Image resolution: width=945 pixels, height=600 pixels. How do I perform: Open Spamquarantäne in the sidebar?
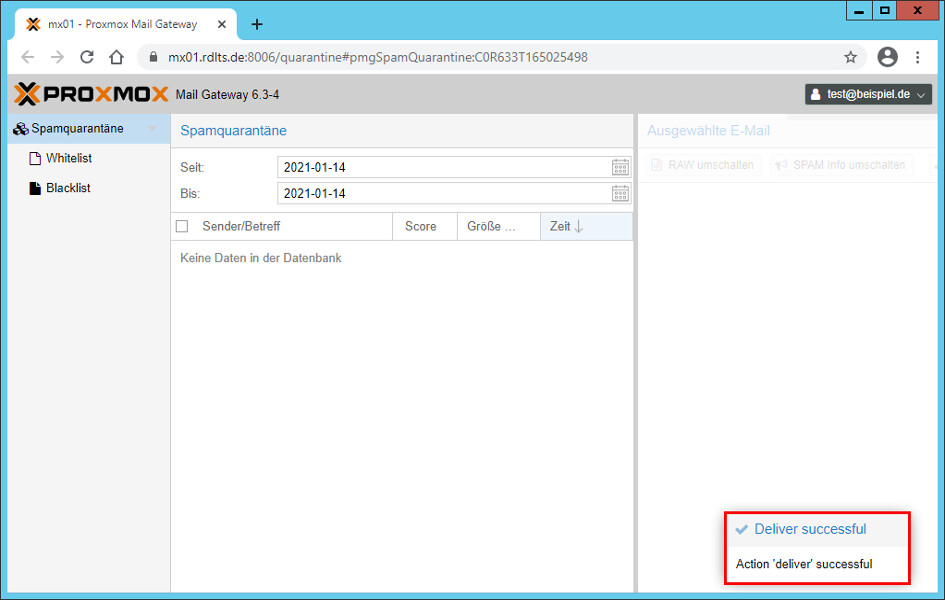pos(77,129)
